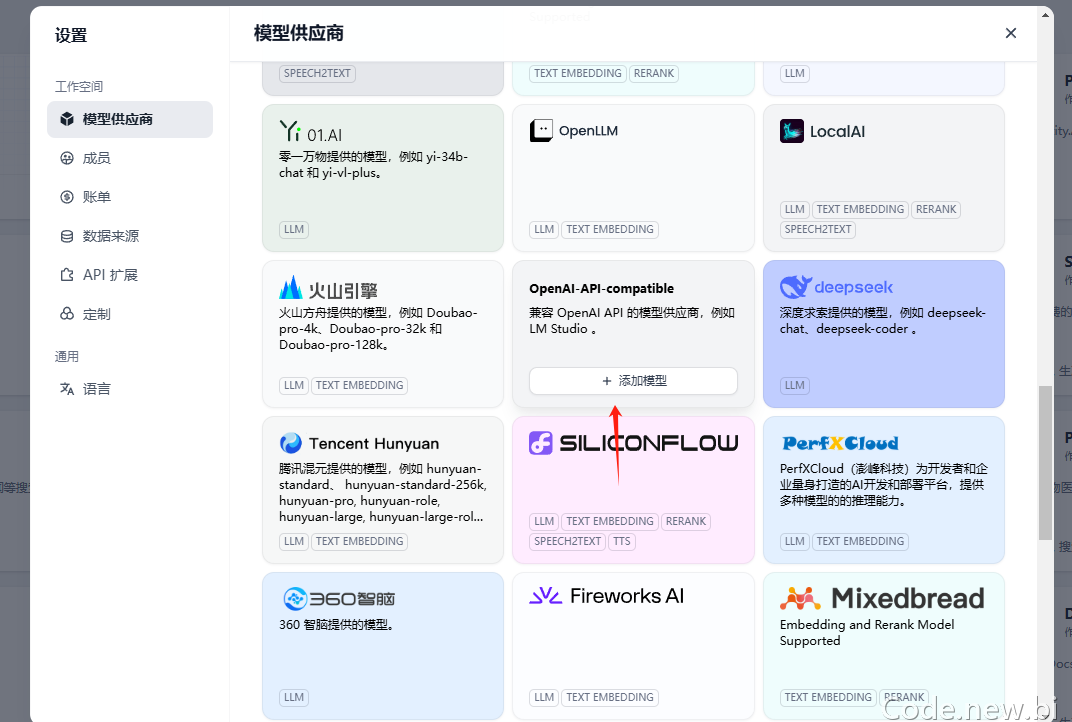Screen dimensions: 1072x722
Task: Click the OpenLLM logo icon
Action: 541,131
